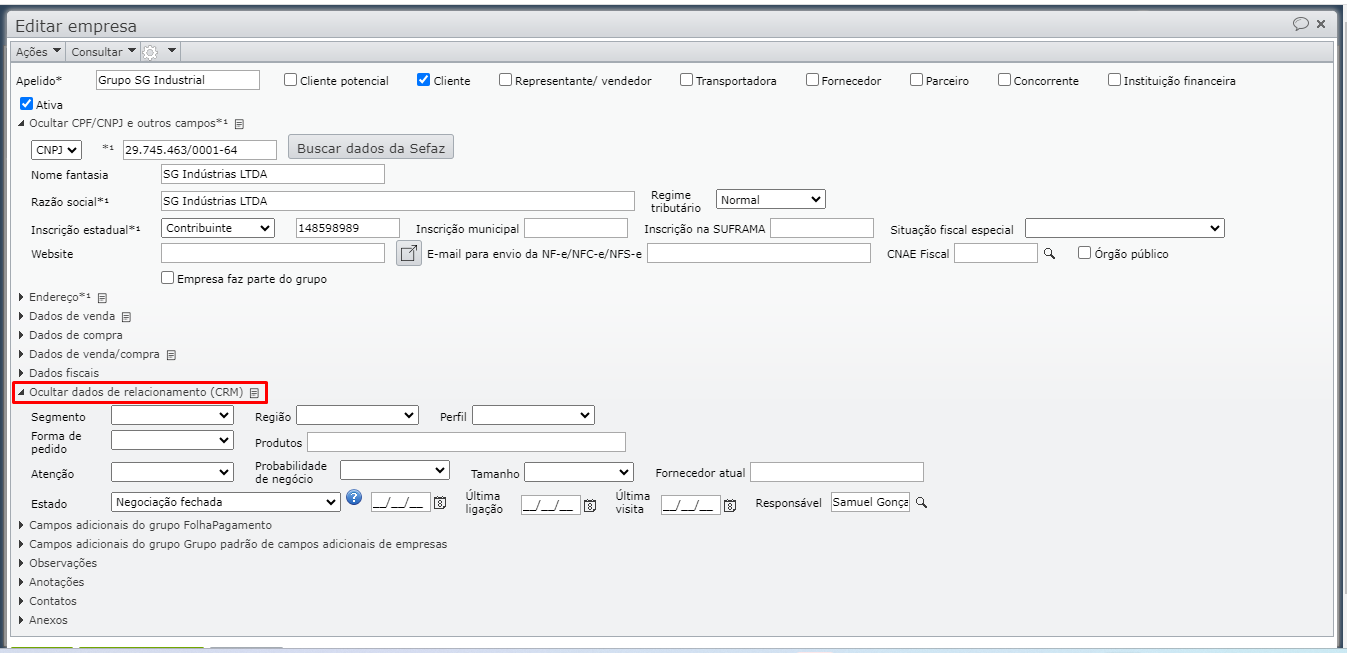
Task: Click the Fornecedor atual input field
Action: point(837,472)
